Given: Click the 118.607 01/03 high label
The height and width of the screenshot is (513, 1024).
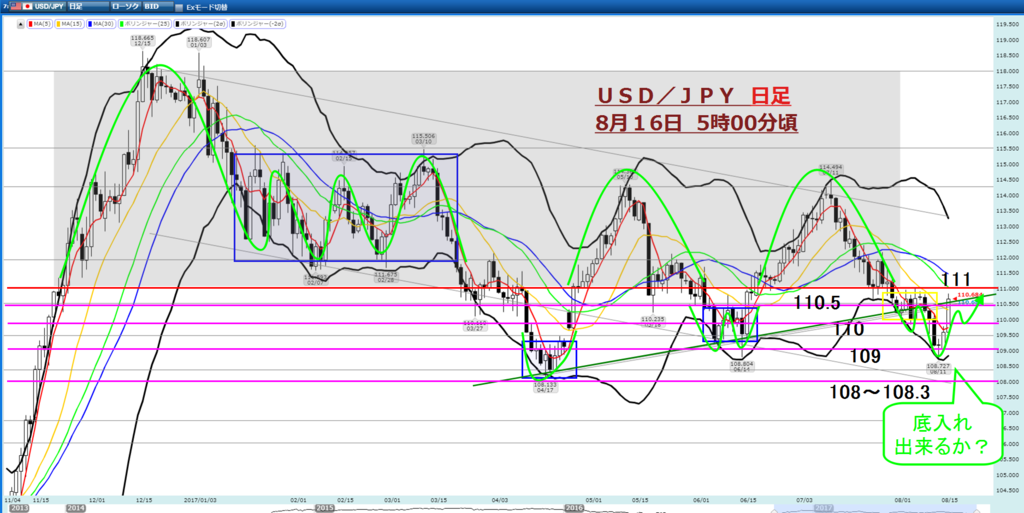Looking at the screenshot, I should tap(199, 40).
